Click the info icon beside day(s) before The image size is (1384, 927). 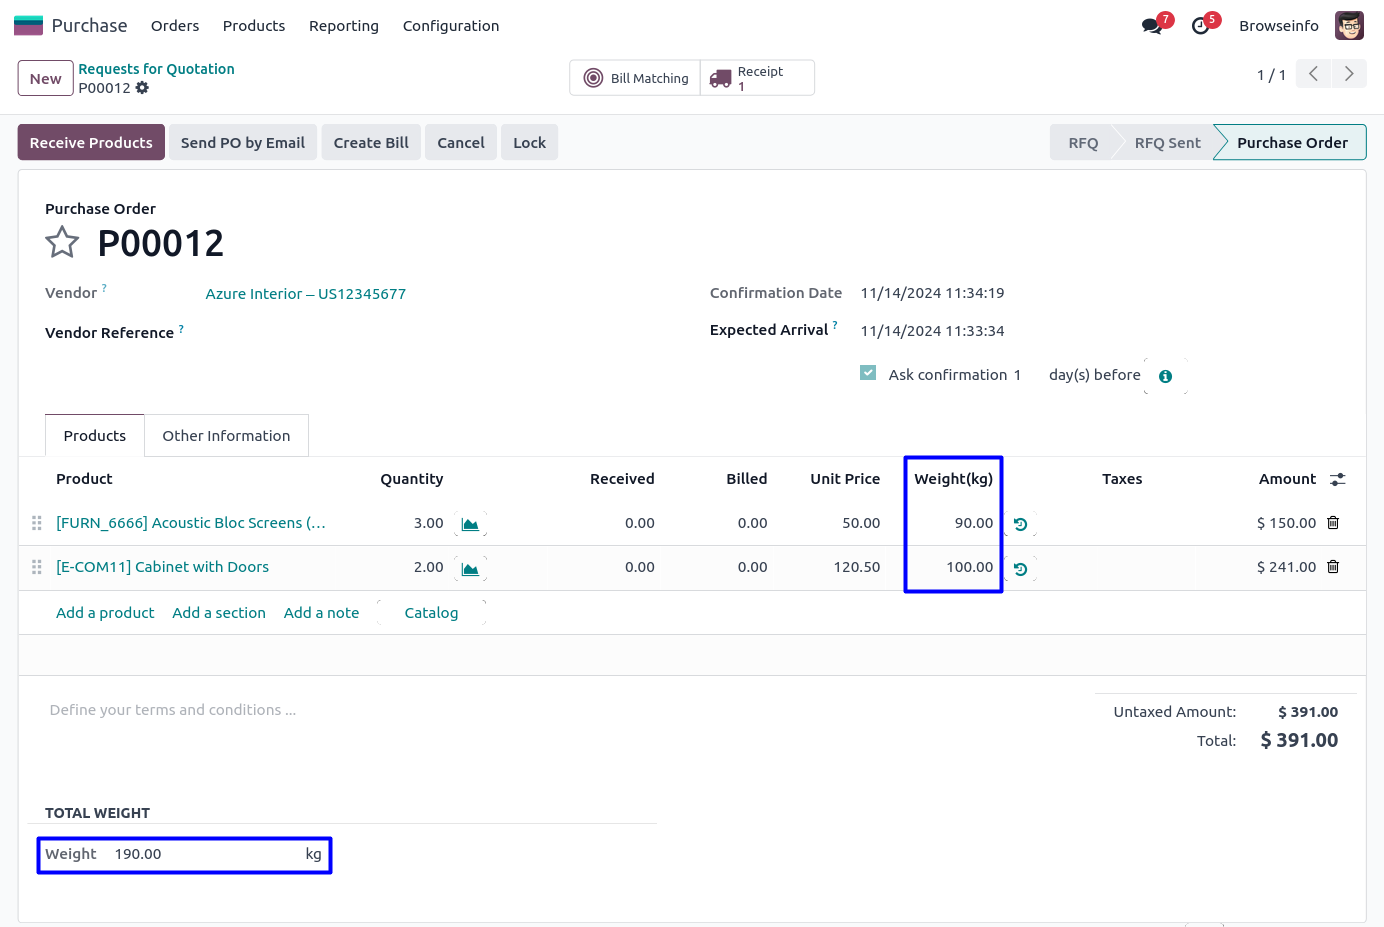(1165, 377)
